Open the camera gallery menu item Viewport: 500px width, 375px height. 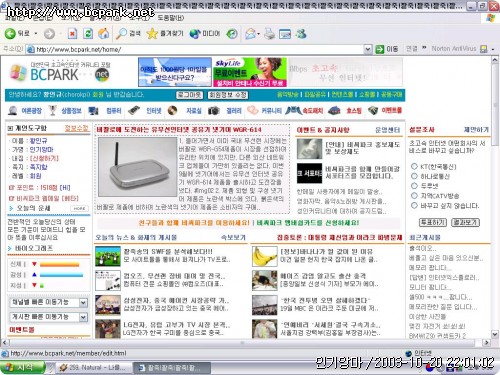(x=225, y=111)
